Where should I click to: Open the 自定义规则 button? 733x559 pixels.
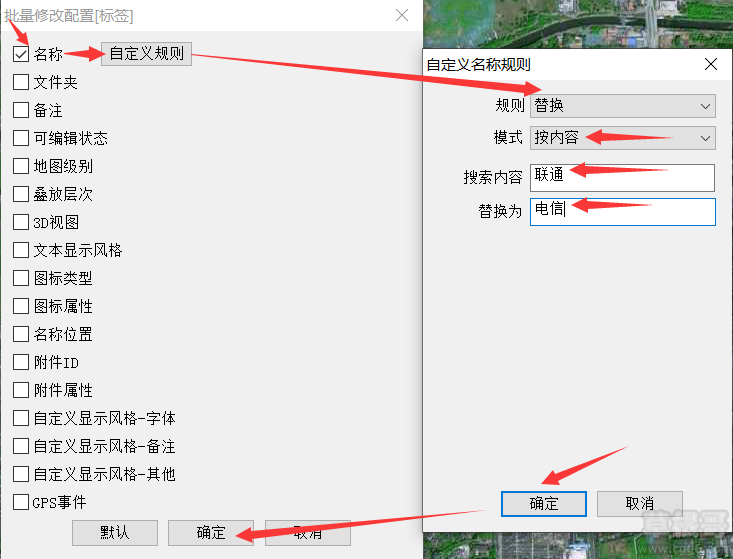146,54
